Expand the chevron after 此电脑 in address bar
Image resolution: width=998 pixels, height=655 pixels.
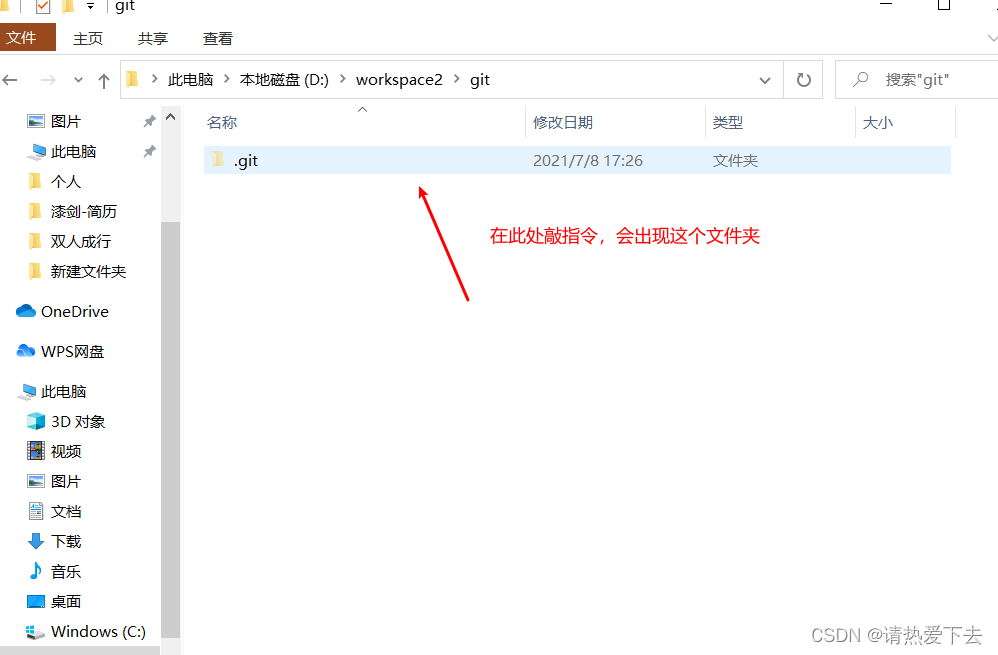click(227, 79)
